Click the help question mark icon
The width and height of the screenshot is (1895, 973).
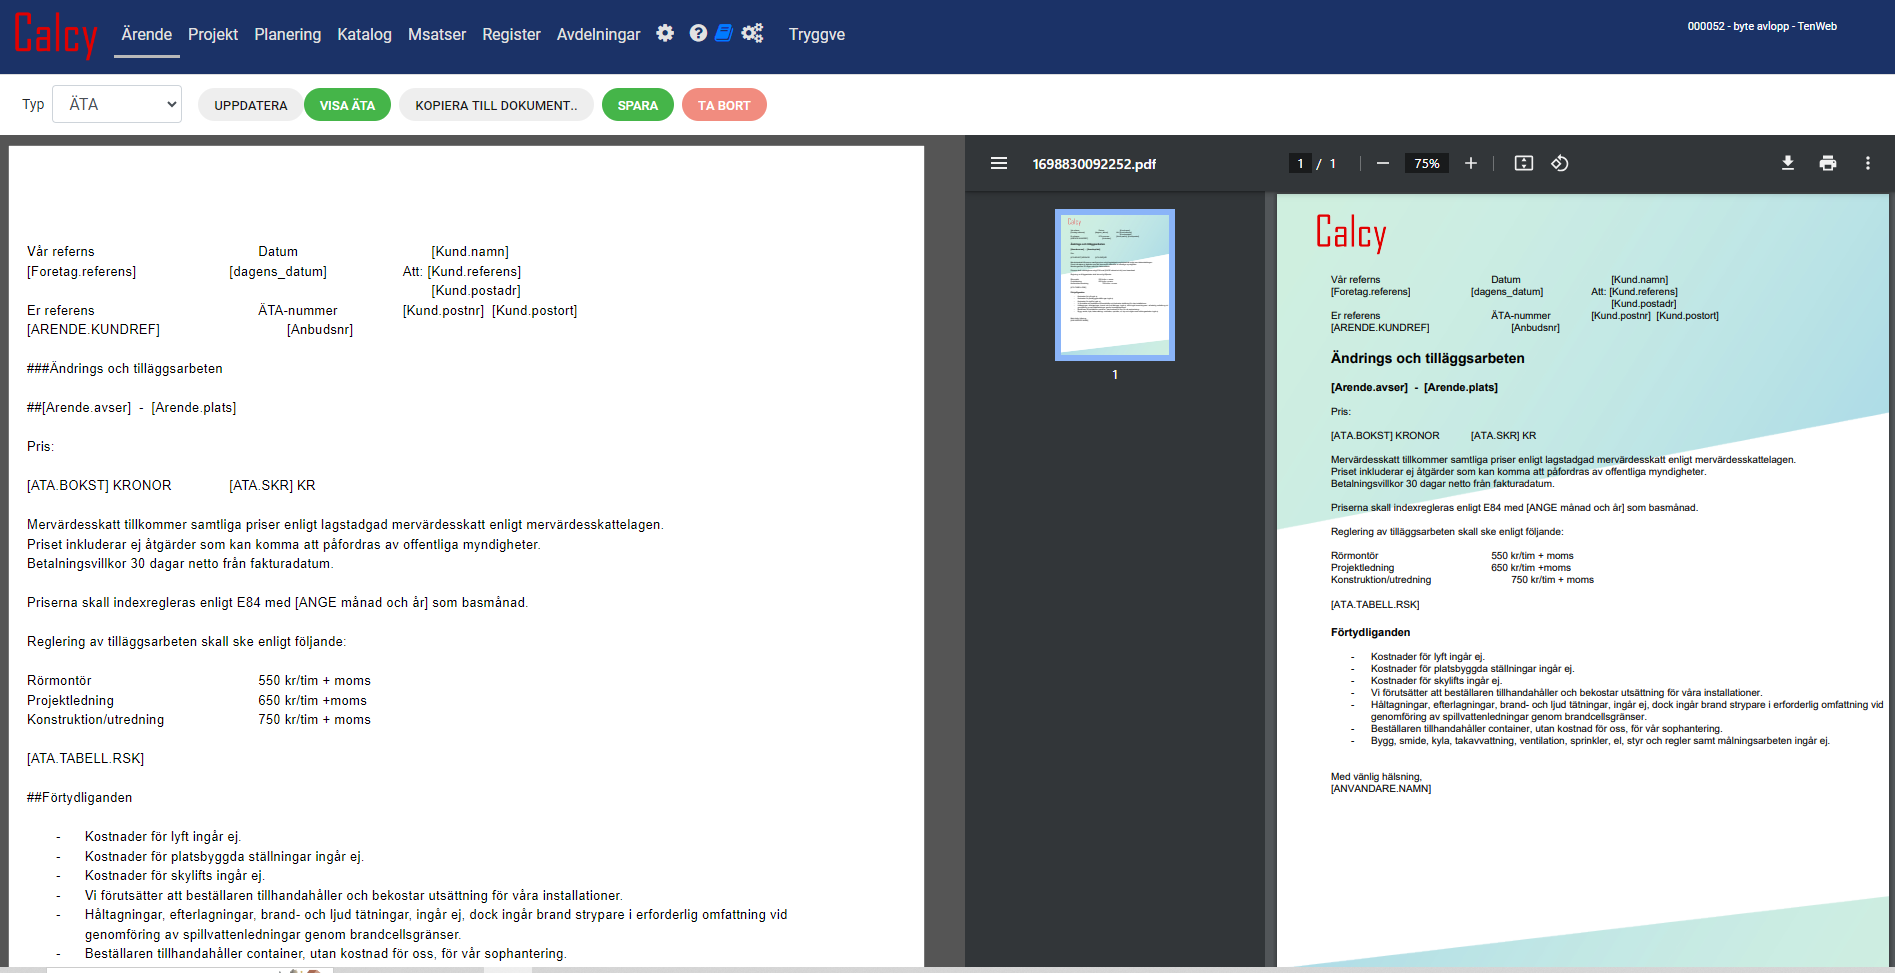[698, 33]
